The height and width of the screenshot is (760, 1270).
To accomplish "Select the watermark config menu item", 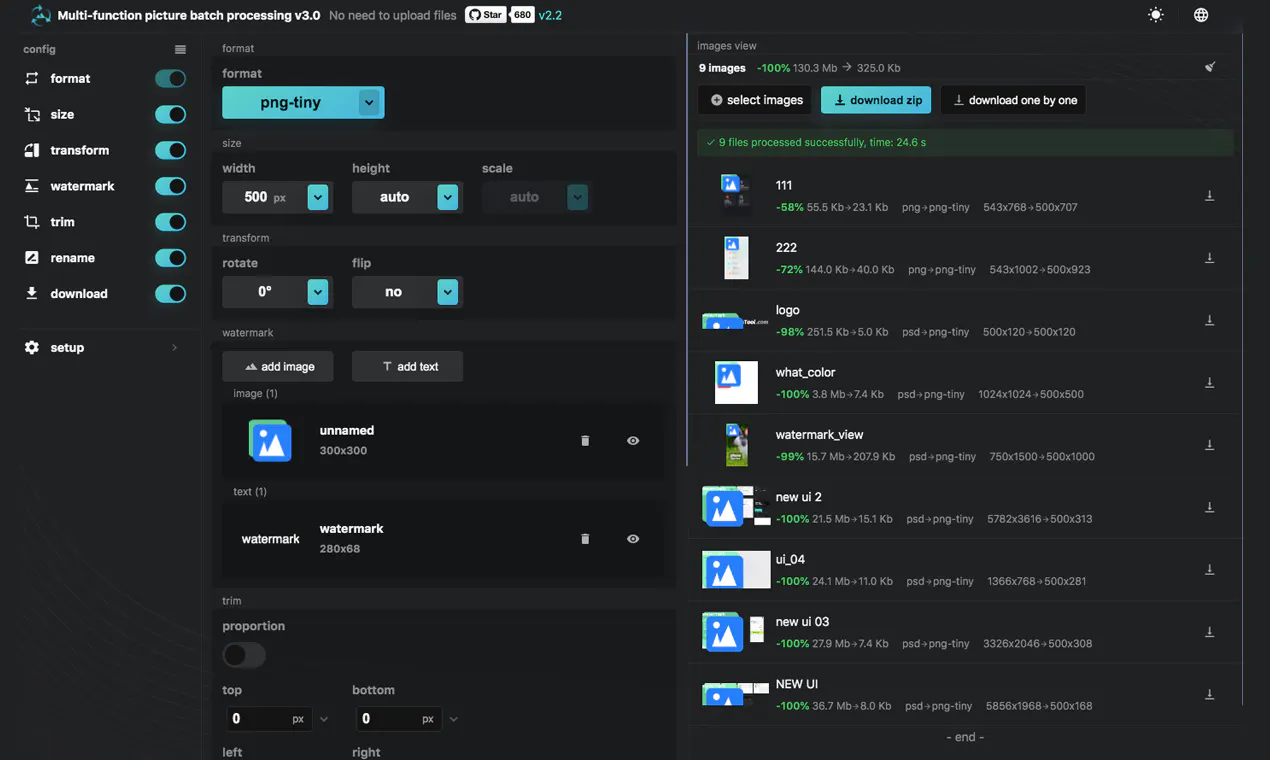I will 82,186.
